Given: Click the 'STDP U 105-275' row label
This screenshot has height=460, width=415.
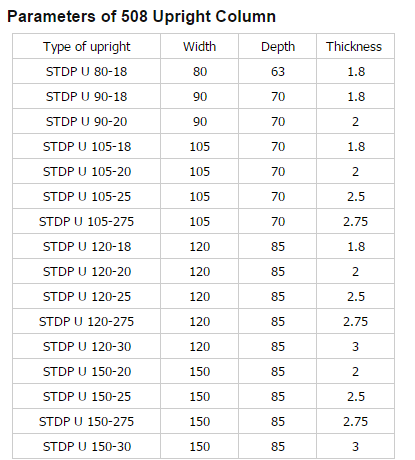Looking at the screenshot, I should pyautogui.click(x=87, y=221).
